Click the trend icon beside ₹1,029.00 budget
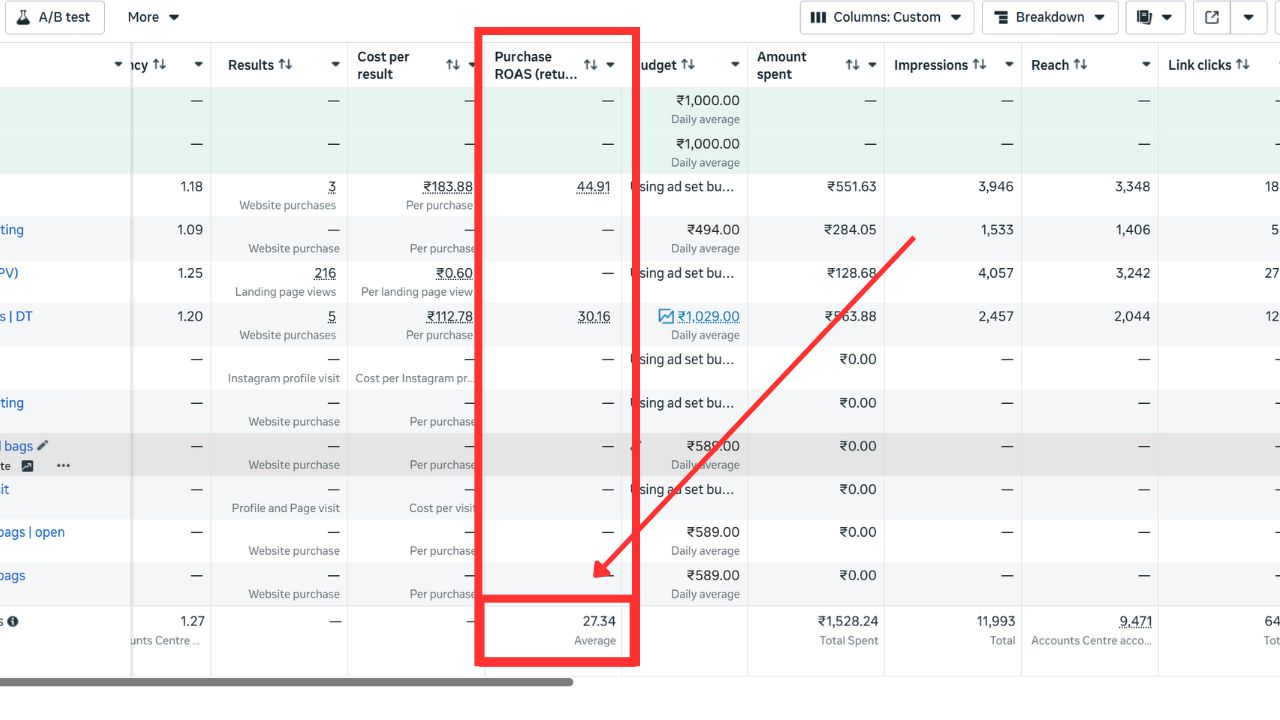 click(666, 316)
